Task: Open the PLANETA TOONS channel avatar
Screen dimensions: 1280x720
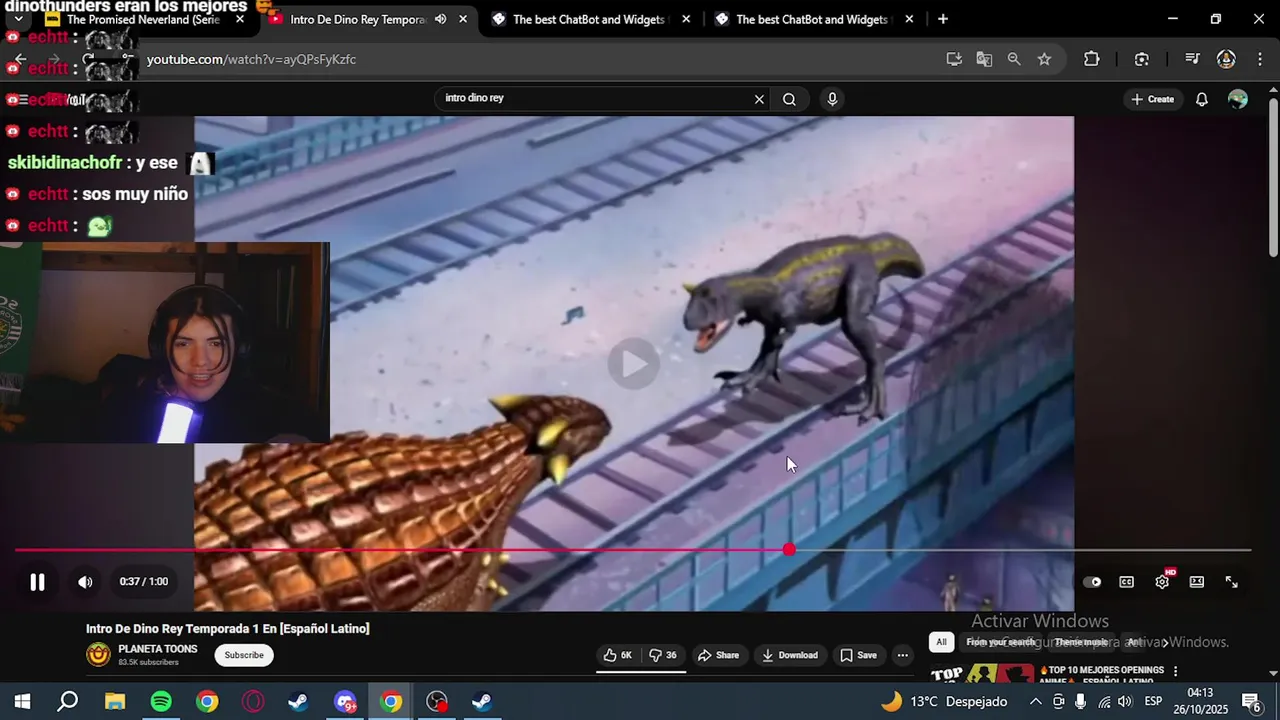Action: point(98,655)
